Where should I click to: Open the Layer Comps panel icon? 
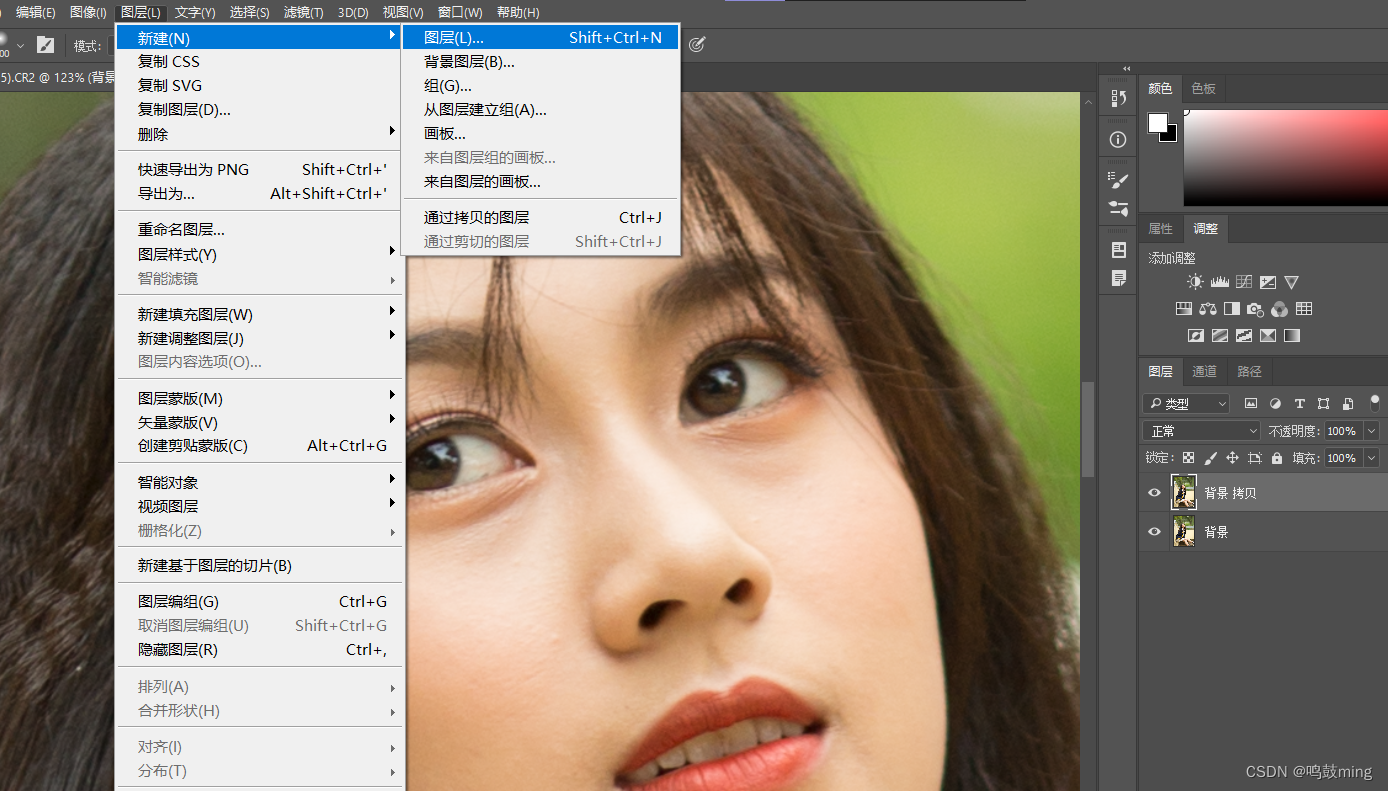(x=1119, y=250)
